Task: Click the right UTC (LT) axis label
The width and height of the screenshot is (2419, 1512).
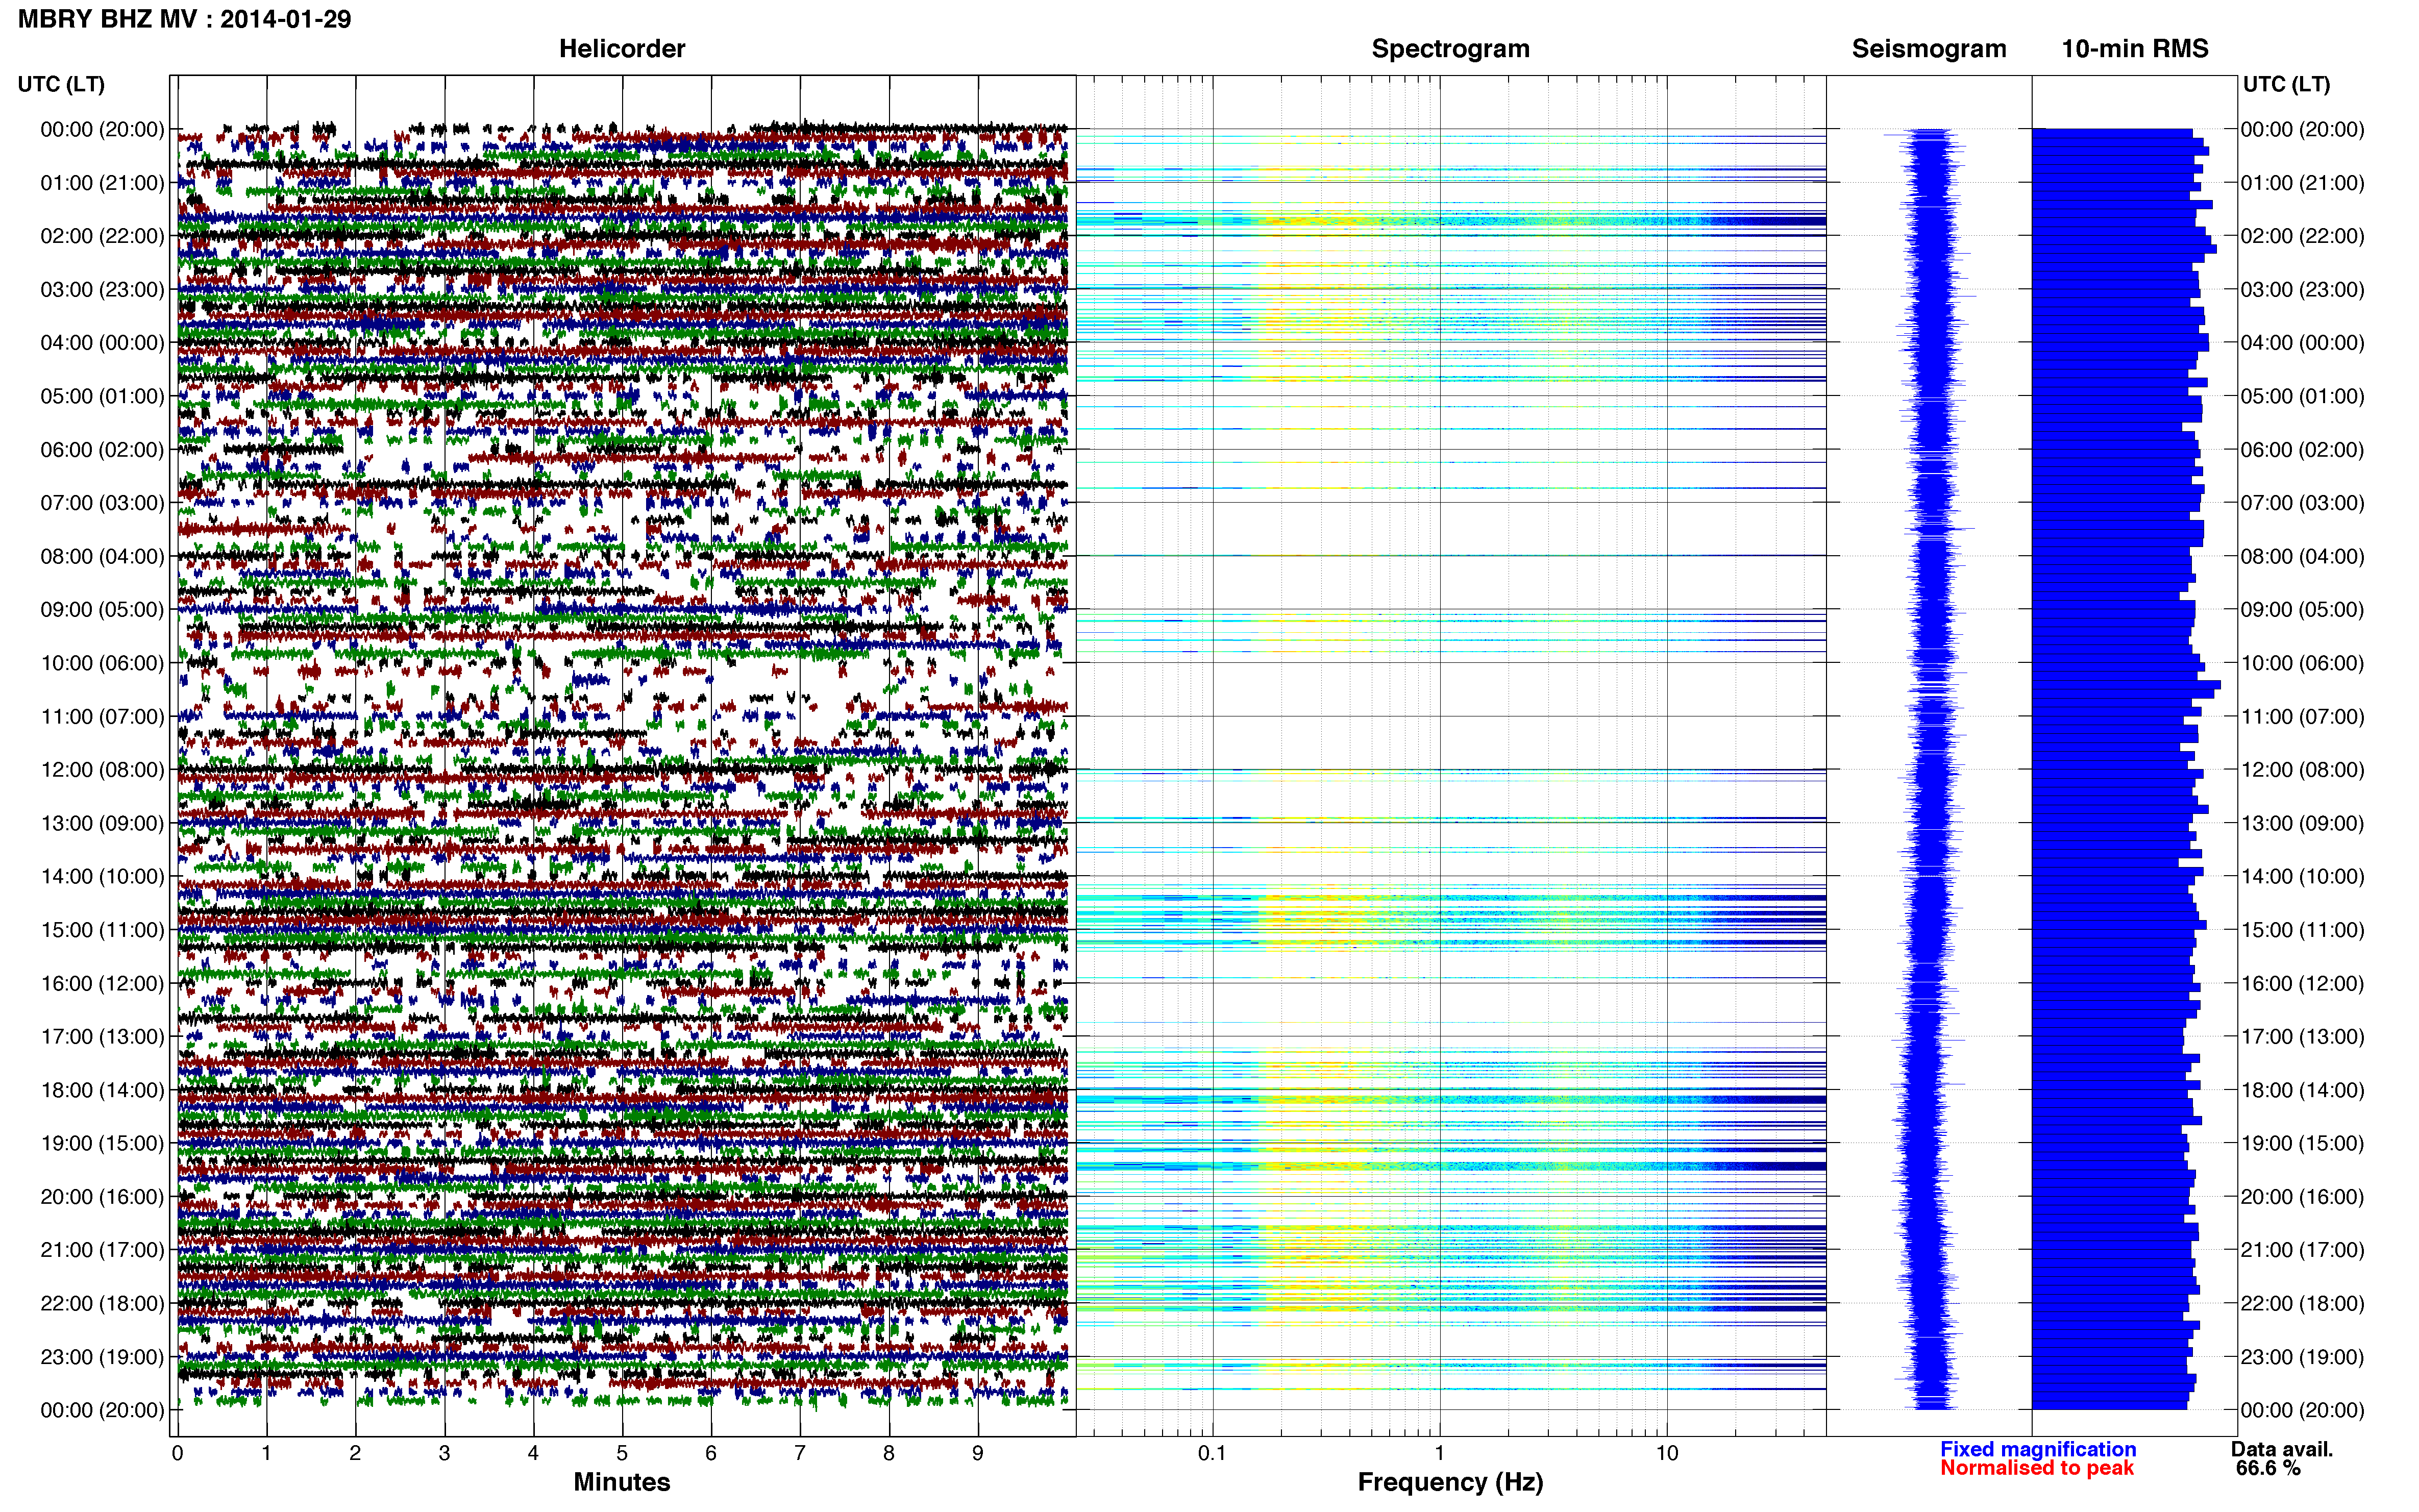Action: (2286, 84)
